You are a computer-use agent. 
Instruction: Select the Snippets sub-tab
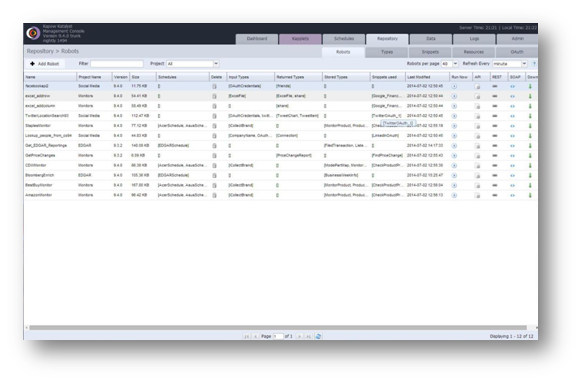(x=430, y=52)
